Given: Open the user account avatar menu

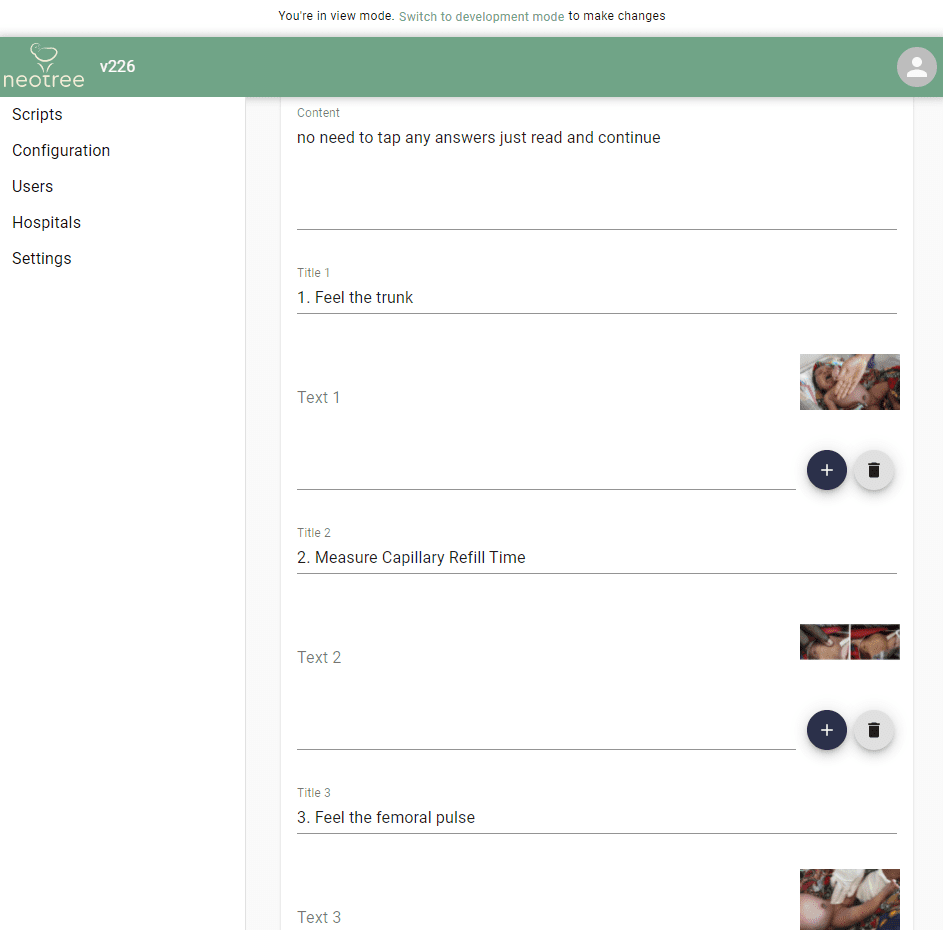Looking at the screenshot, I should (x=916, y=67).
